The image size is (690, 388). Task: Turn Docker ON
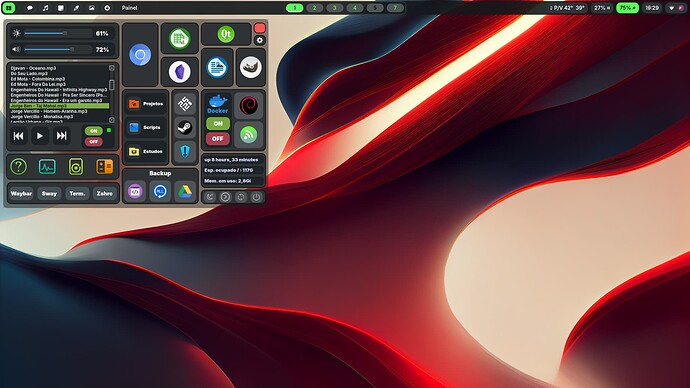[218, 124]
